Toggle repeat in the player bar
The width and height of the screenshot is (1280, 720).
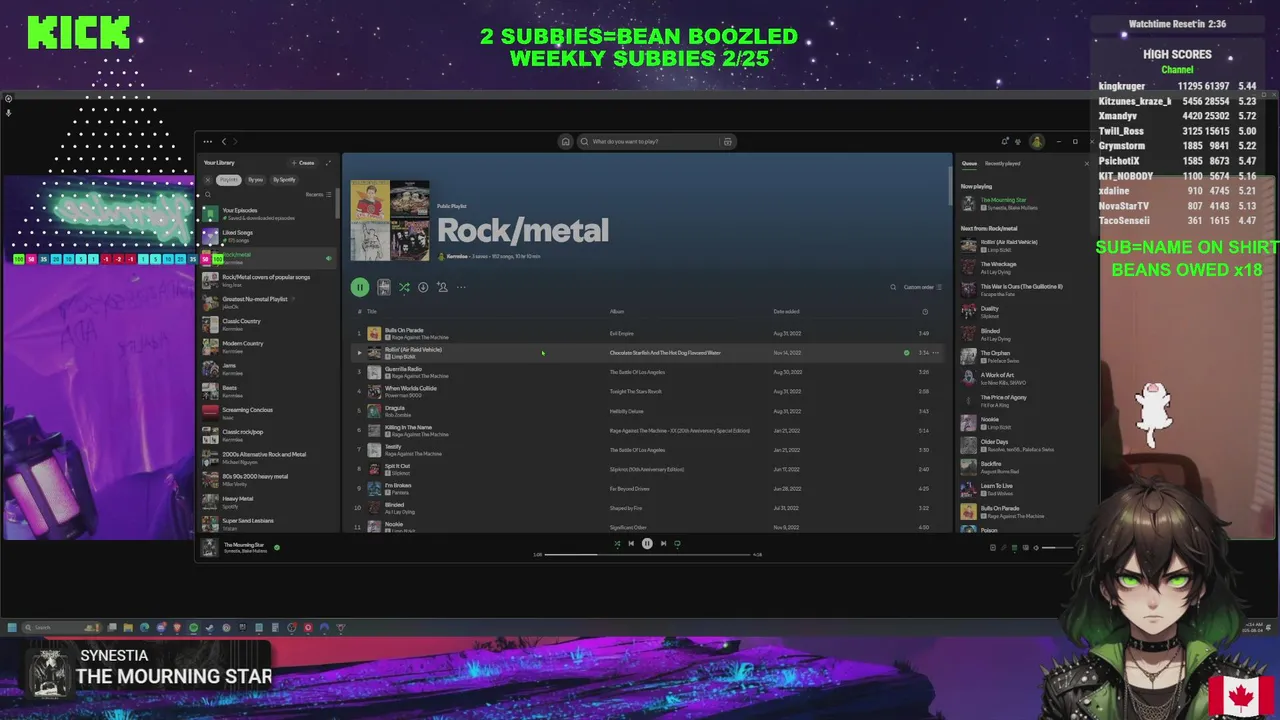point(677,543)
